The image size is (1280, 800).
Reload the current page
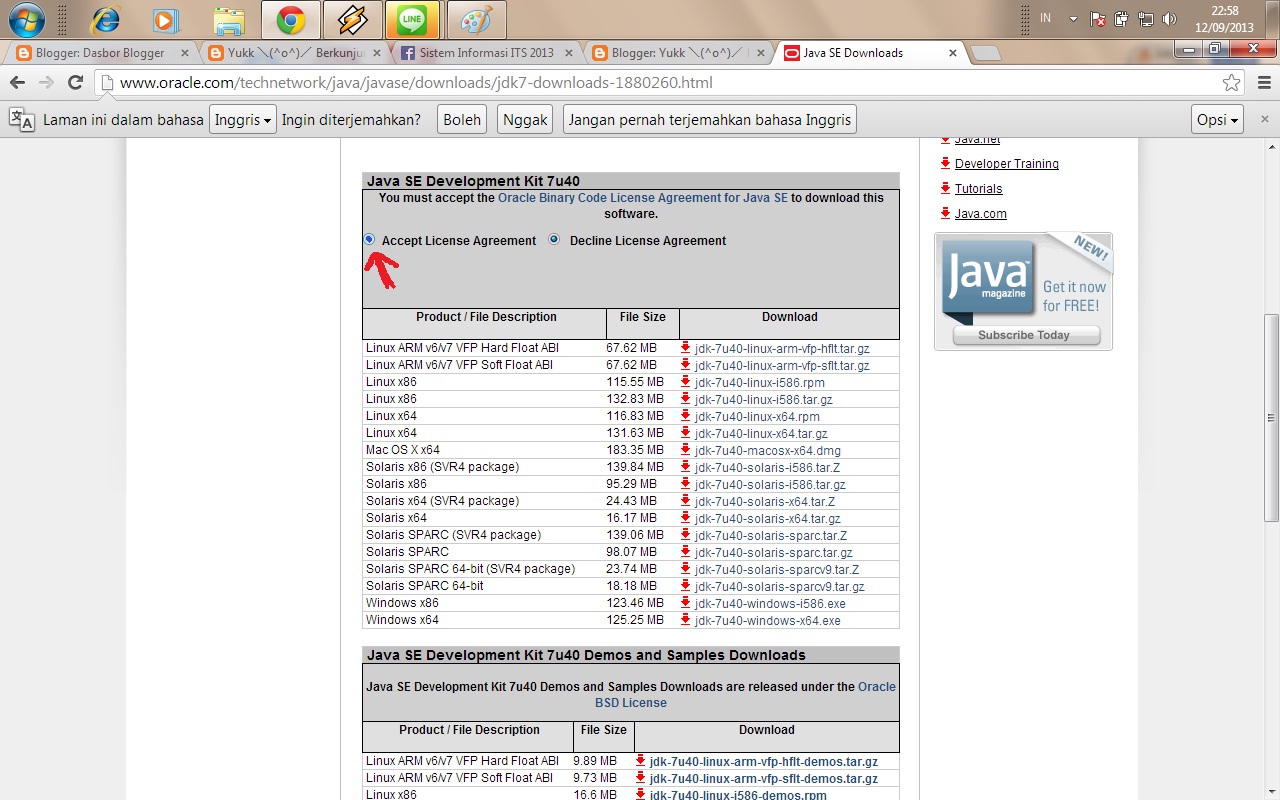(x=76, y=84)
